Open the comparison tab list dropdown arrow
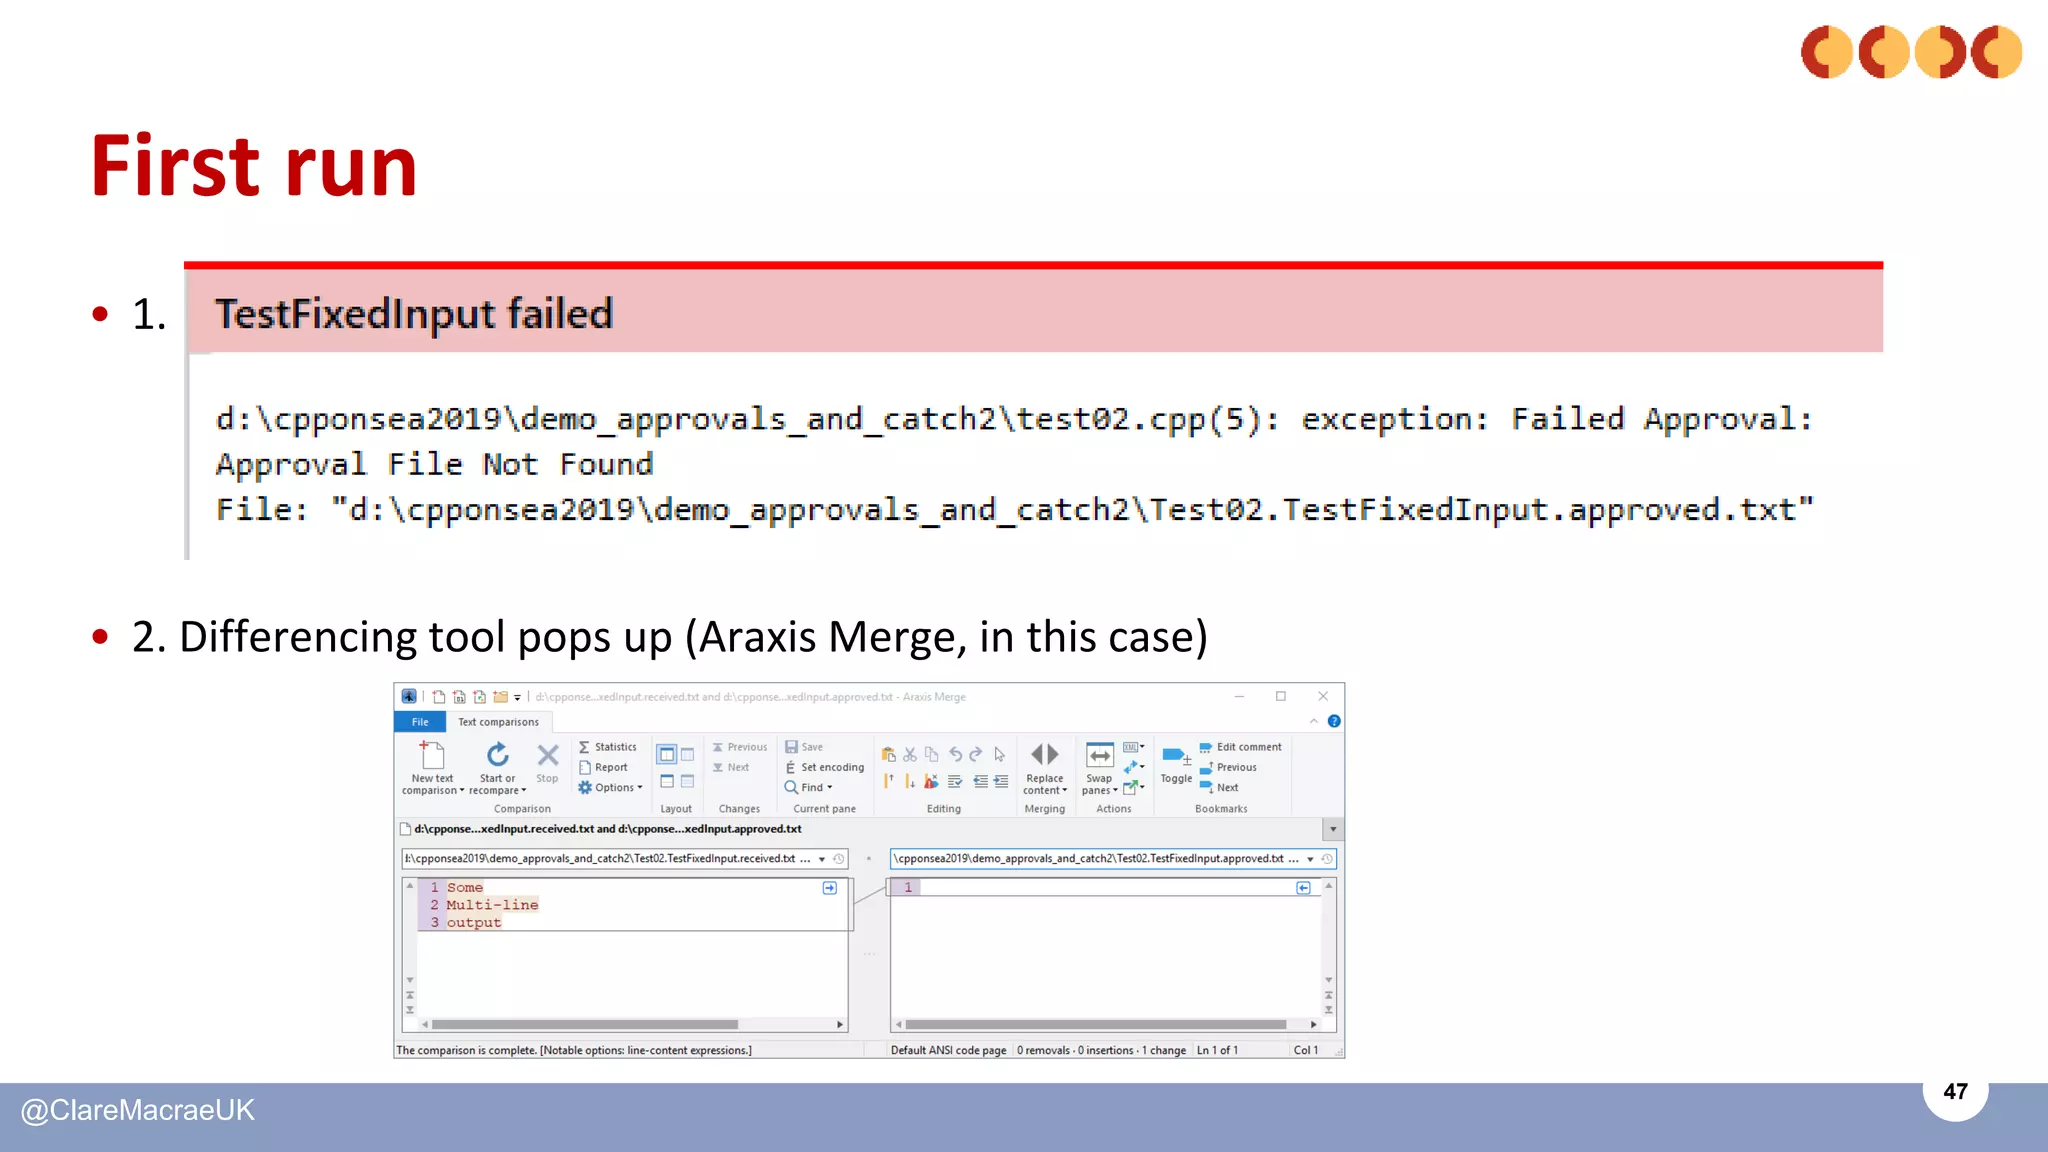 pyautogui.click(x=1333, y=829)
